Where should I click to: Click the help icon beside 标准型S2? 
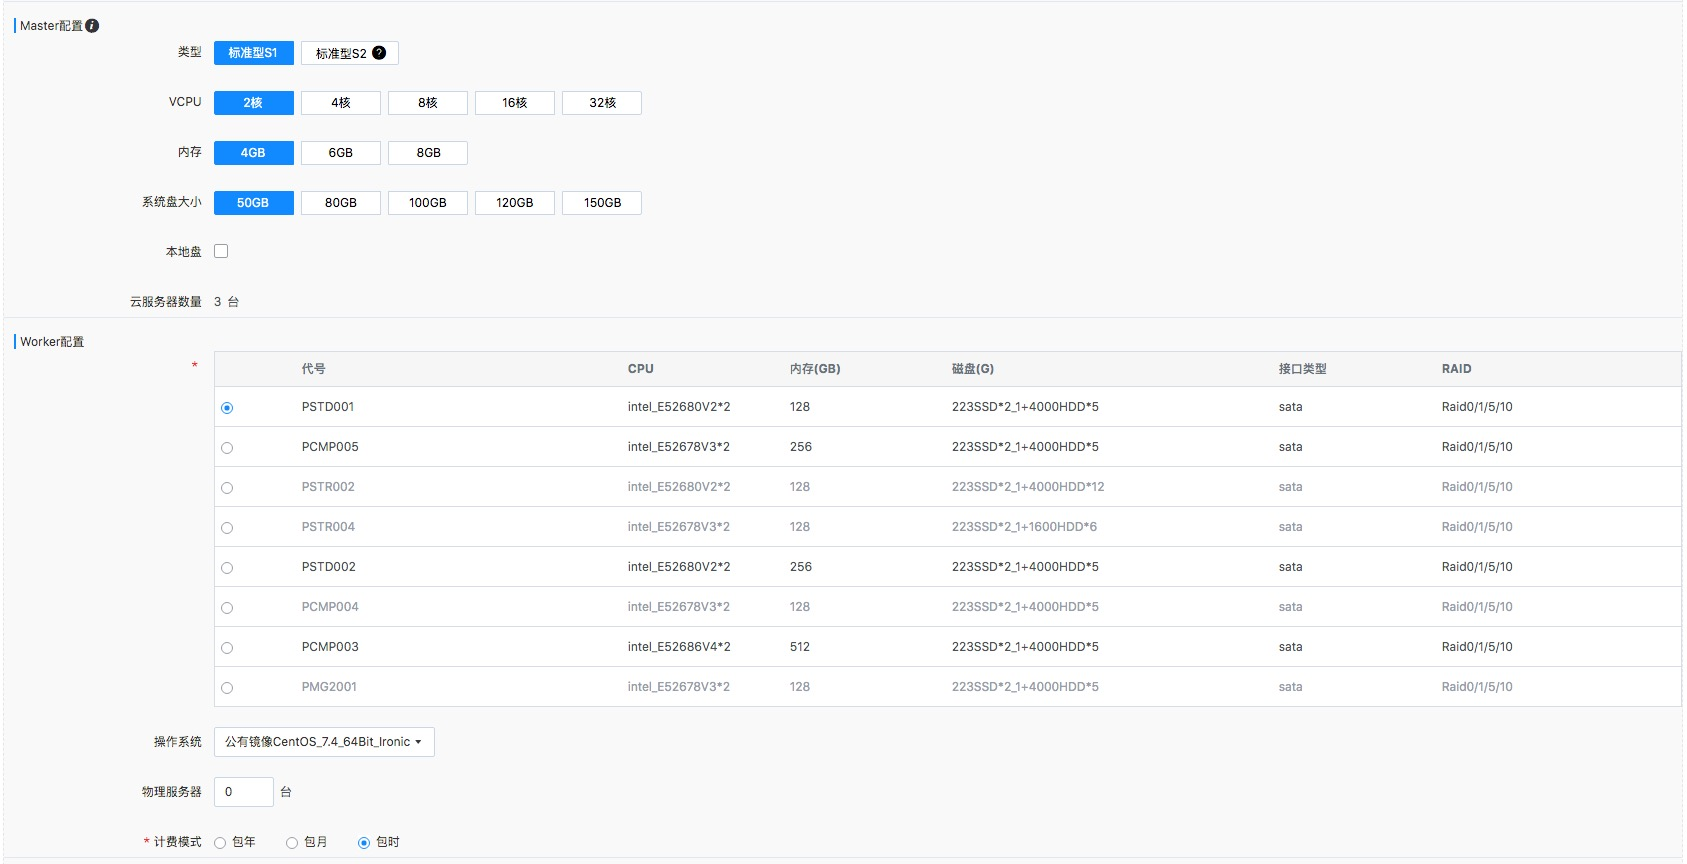pos(379,53)
